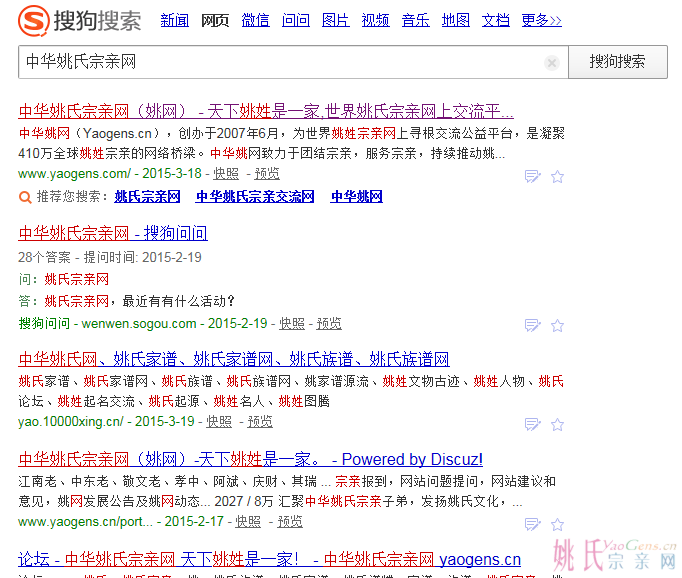The height and width of the screenshot is (578, 682).
Task: Open the 视频 search tab
Action: (375, 20)
